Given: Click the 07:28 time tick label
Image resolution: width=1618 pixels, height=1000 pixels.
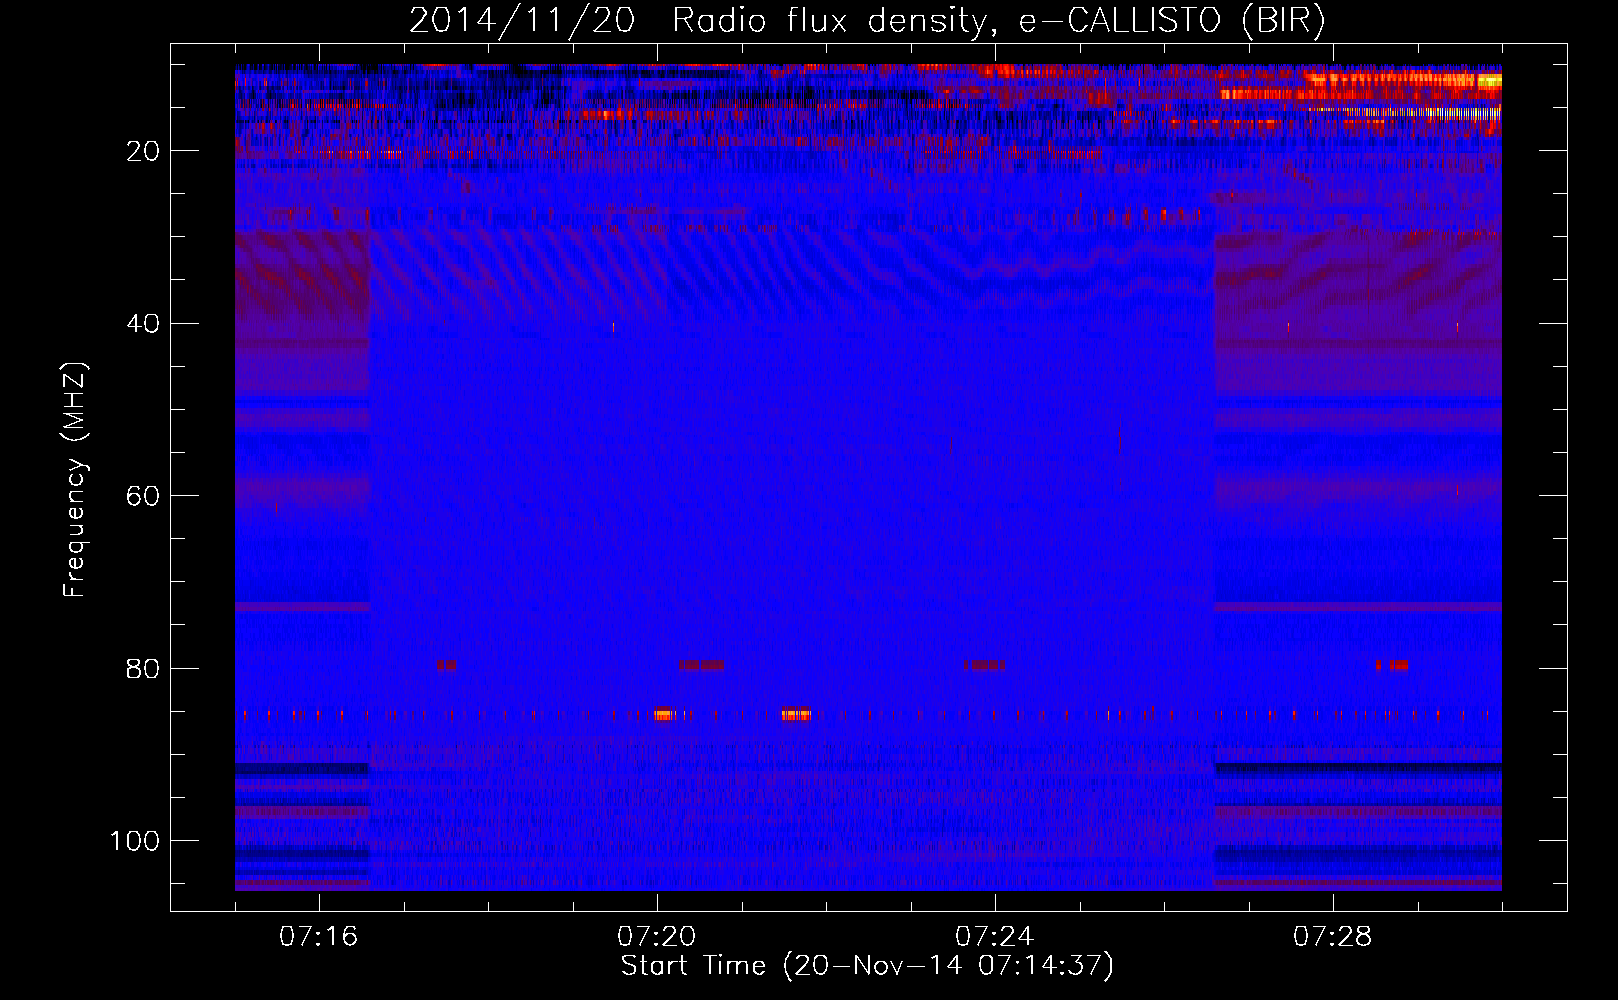Looking at the screenshot, I should [1332, 937].
